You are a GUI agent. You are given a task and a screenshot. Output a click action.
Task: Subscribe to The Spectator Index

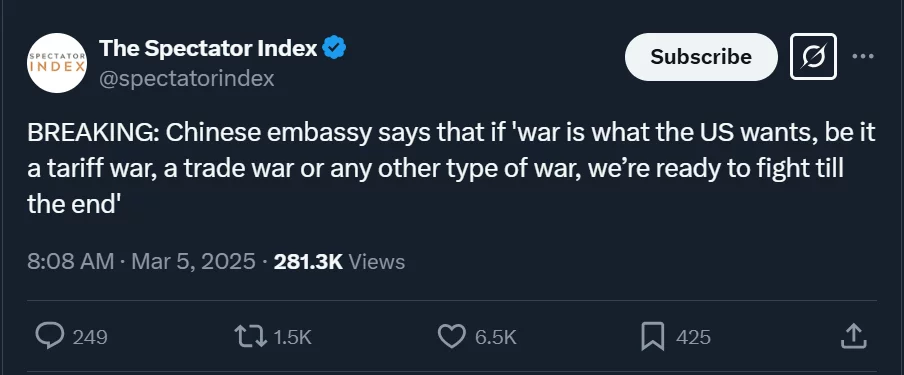point(701,57)
